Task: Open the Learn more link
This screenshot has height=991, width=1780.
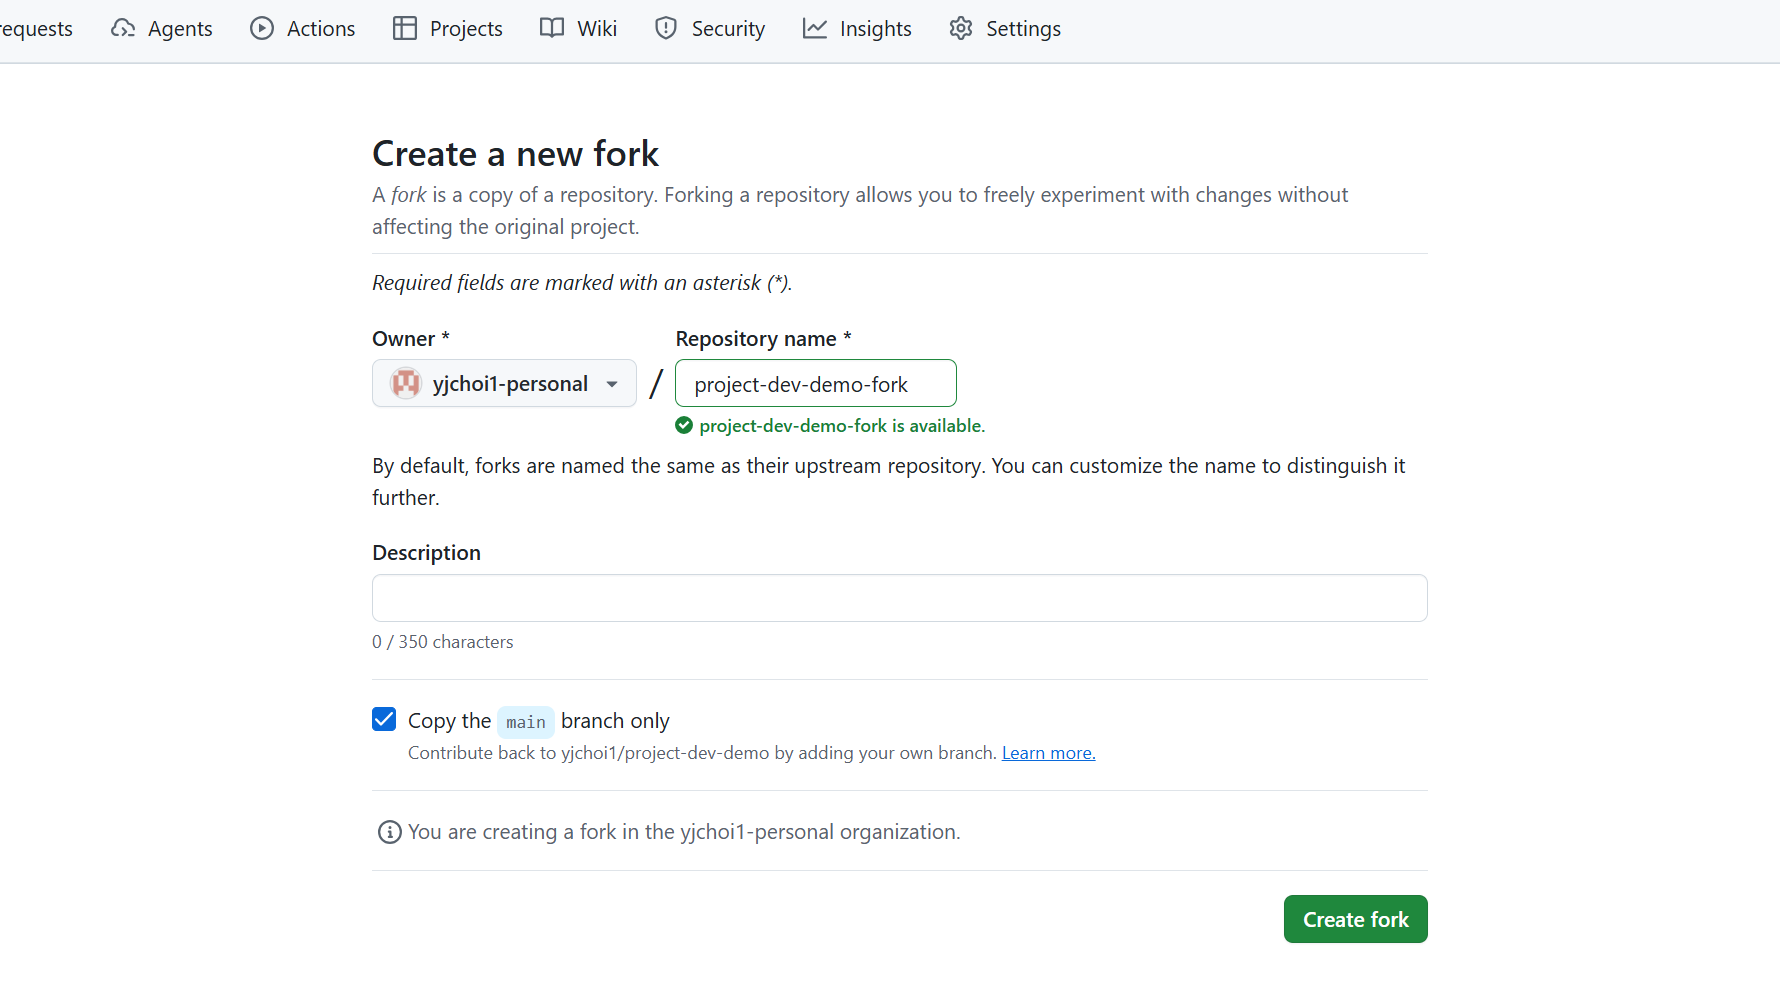Action: (1048, 752)
